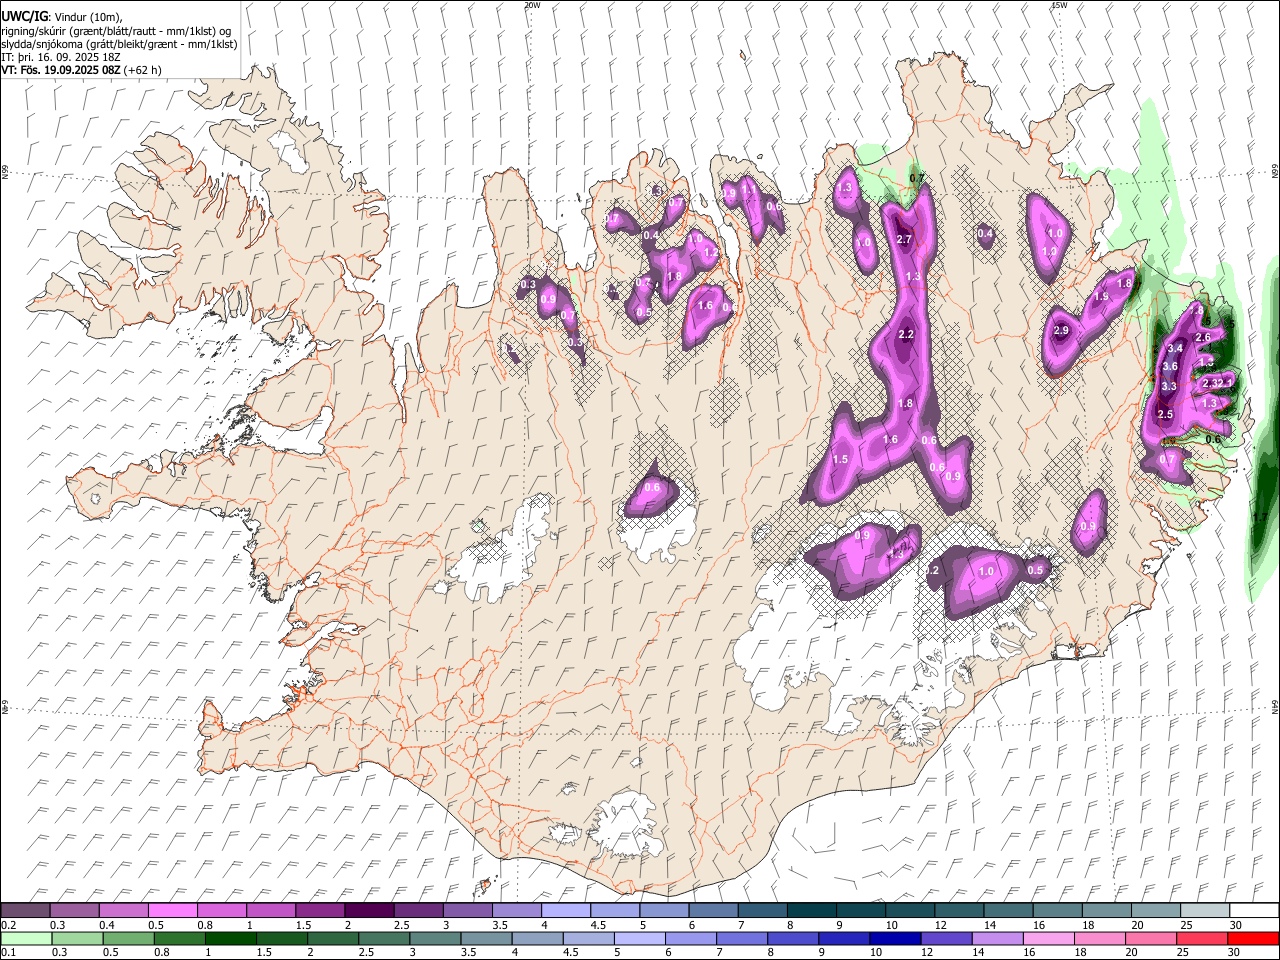Click the 3.6 precipitation value in the east

click(x=1170, y=367)
